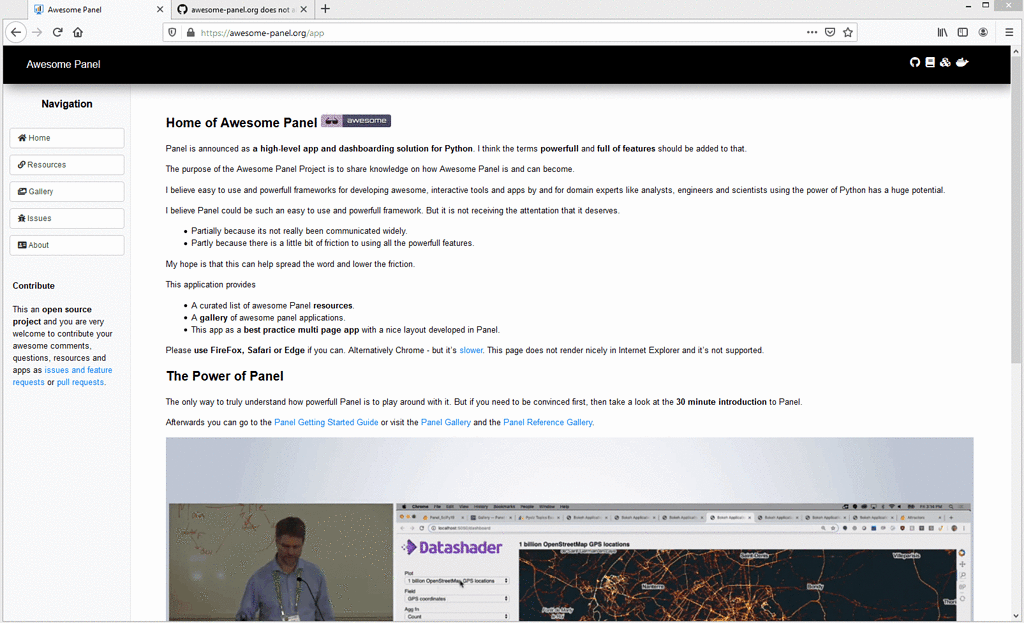Open the page actions menu (three dots)
The height and width of the screenshot is (623, 1024).
812,32
